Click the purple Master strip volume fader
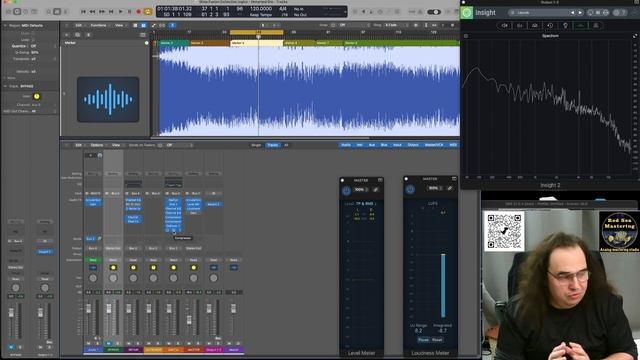The height and width of the screenshot is (360, 640). pyautogui.click(x=233, y=309)
